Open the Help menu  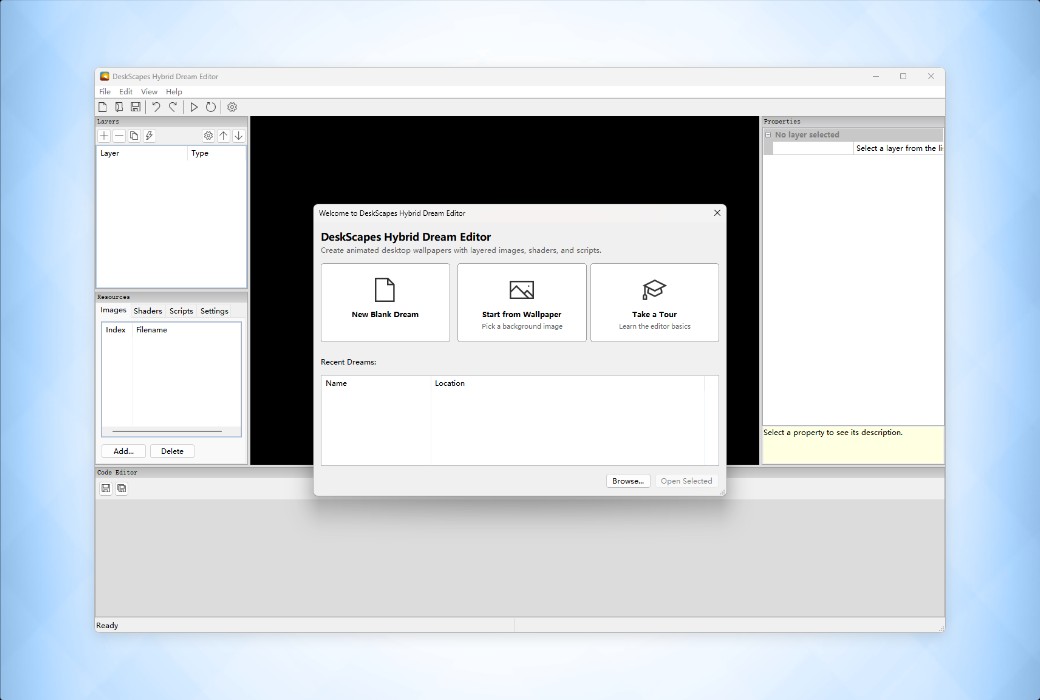click(174, 92)
